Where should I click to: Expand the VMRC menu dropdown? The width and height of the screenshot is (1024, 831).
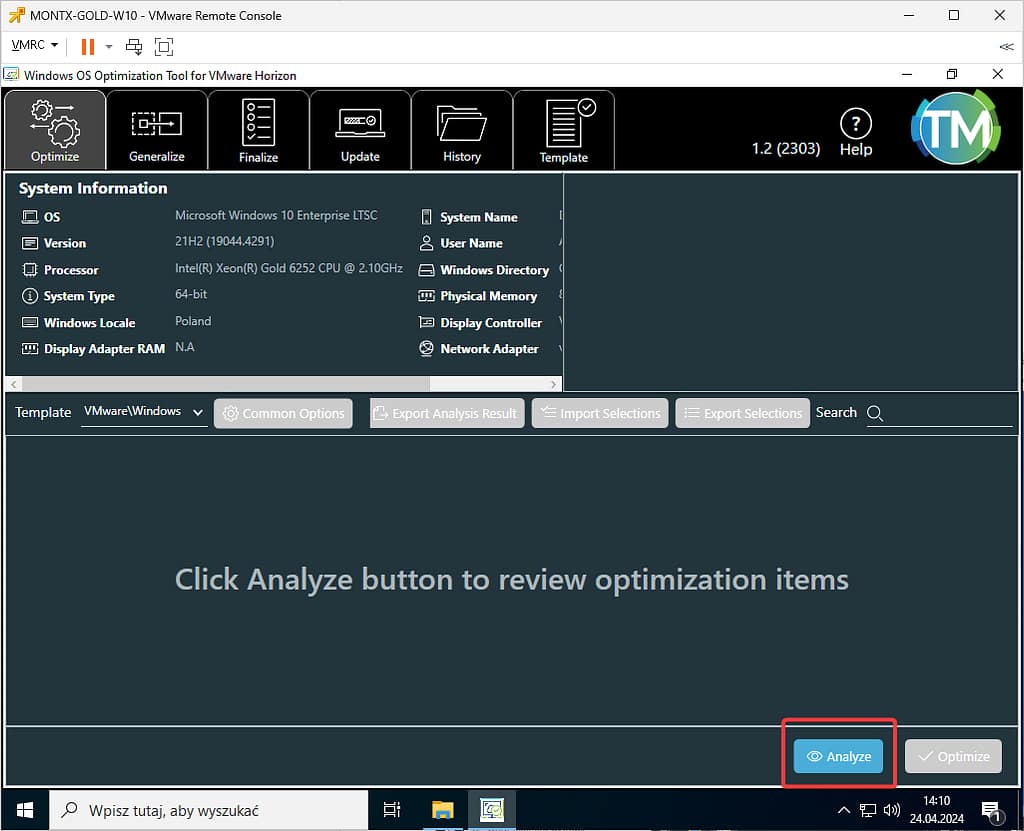tap(35, 46)
